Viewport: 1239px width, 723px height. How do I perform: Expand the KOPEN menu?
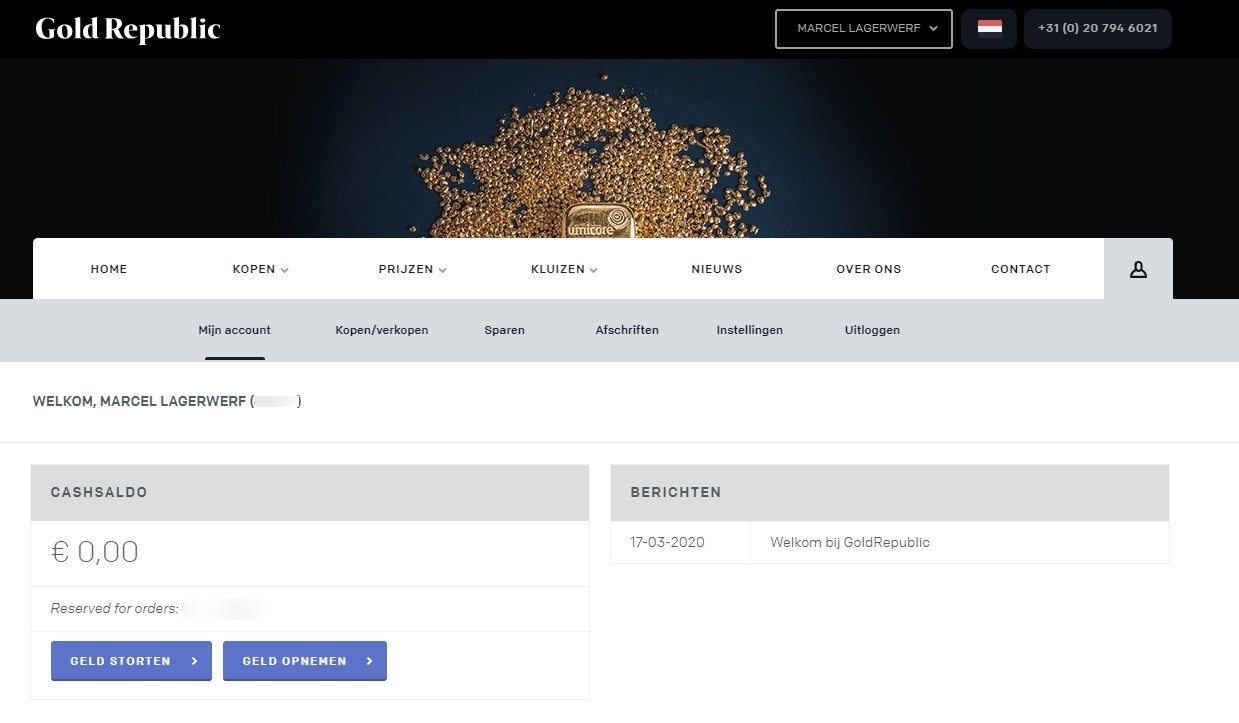click(260, 269)
